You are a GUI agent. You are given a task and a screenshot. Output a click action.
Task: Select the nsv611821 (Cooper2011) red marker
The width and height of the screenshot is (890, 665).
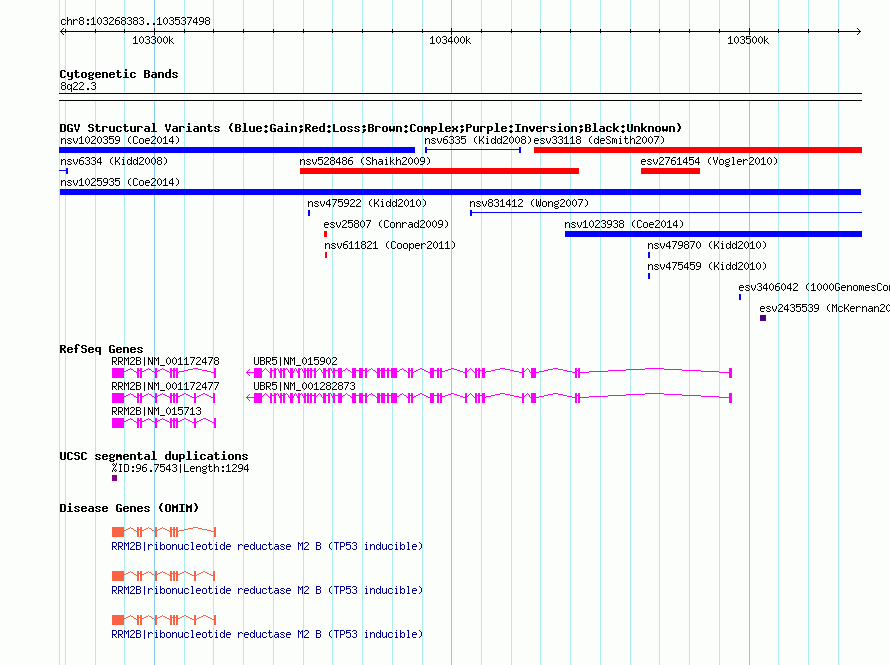[326, 255]
